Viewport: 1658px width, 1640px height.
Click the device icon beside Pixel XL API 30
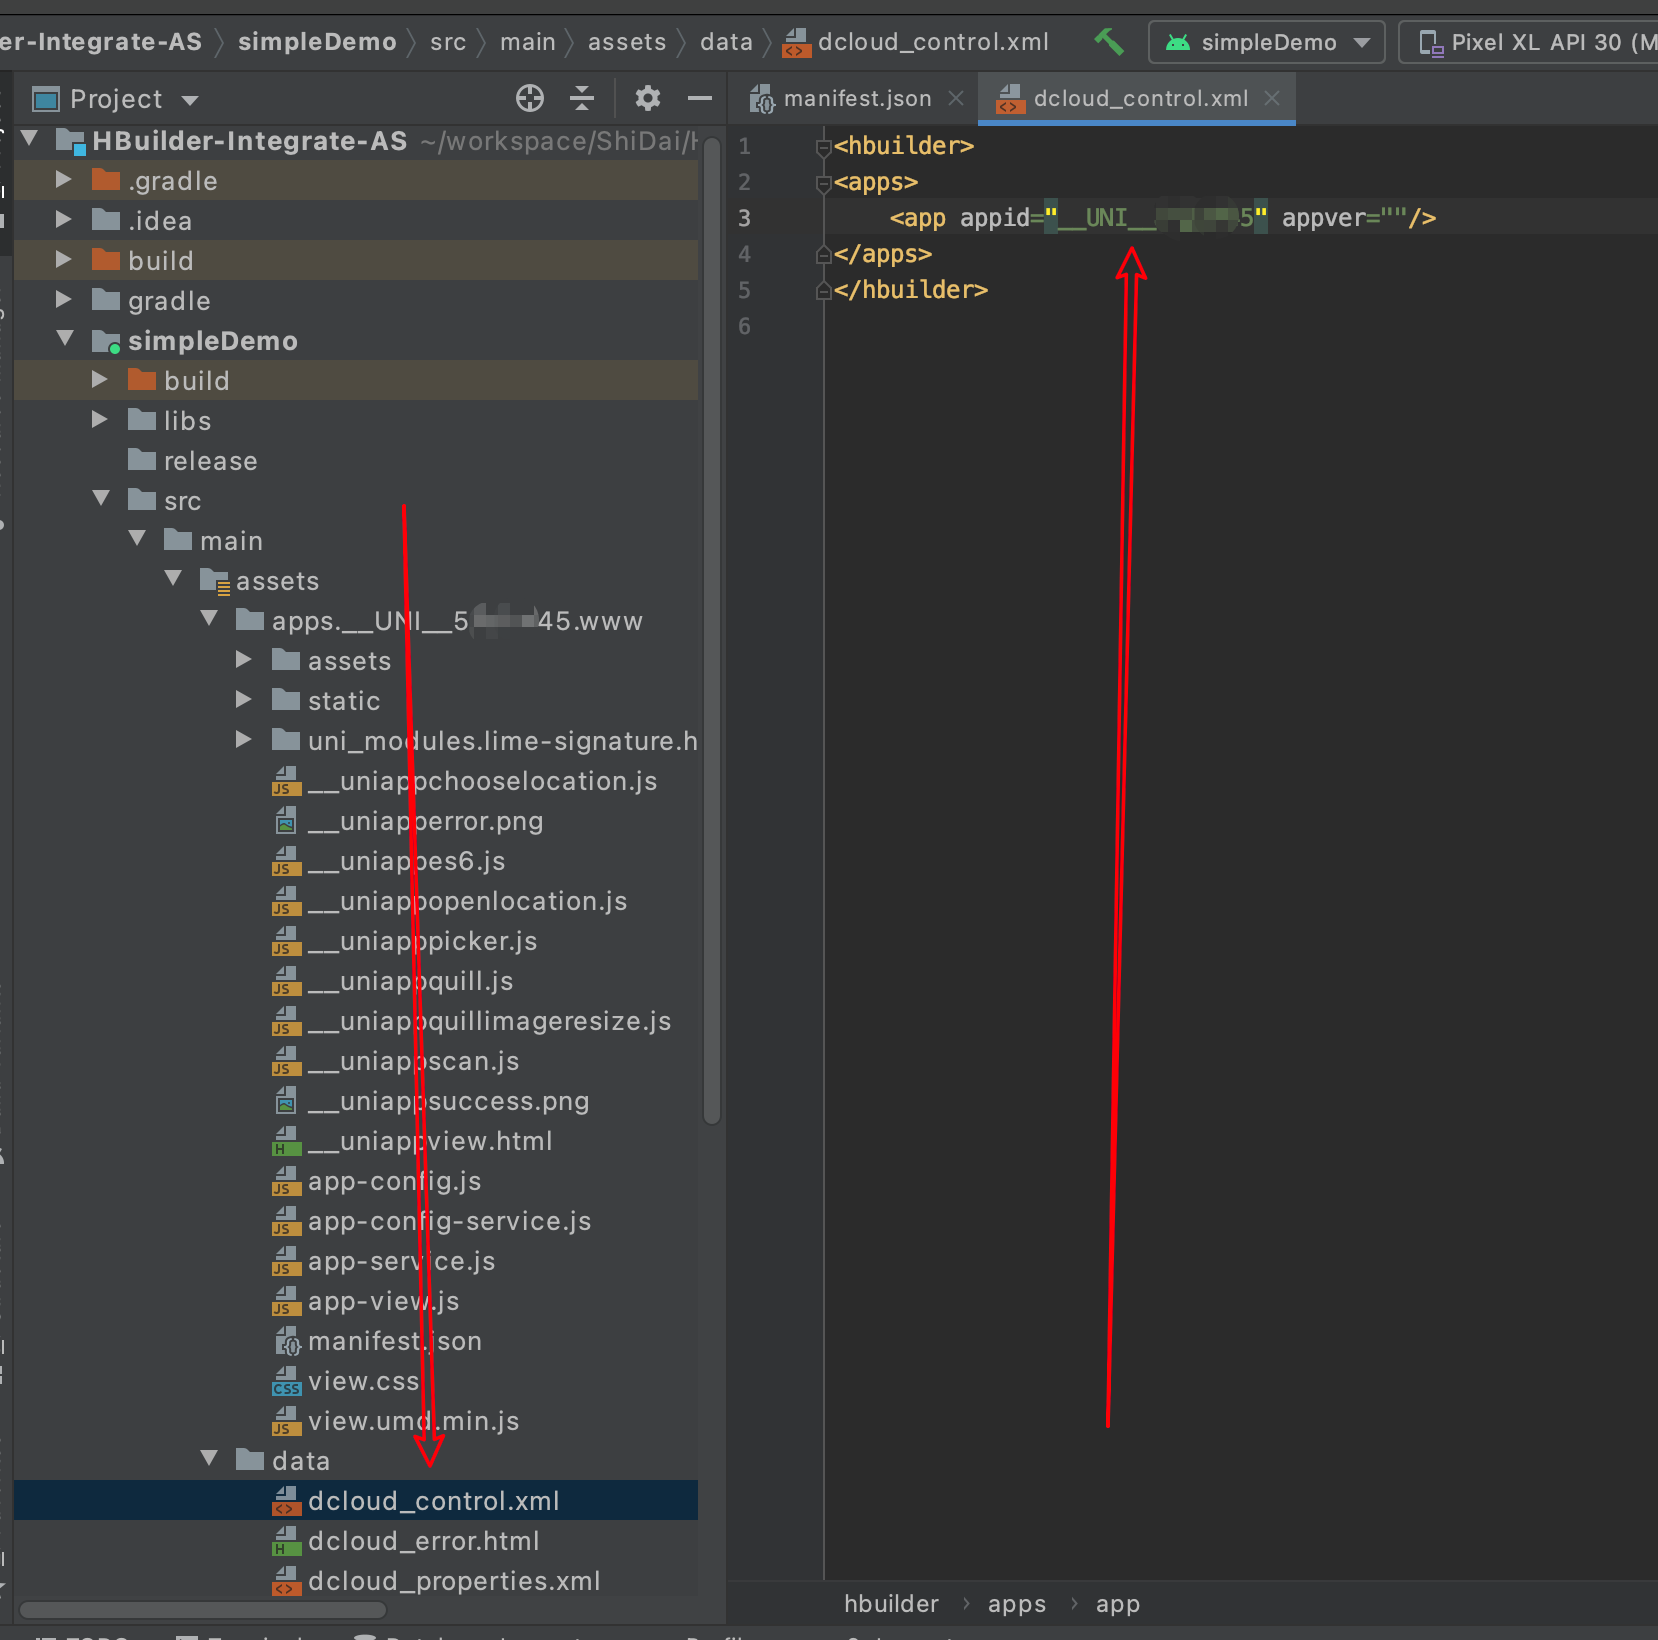tap(1432, 42)
